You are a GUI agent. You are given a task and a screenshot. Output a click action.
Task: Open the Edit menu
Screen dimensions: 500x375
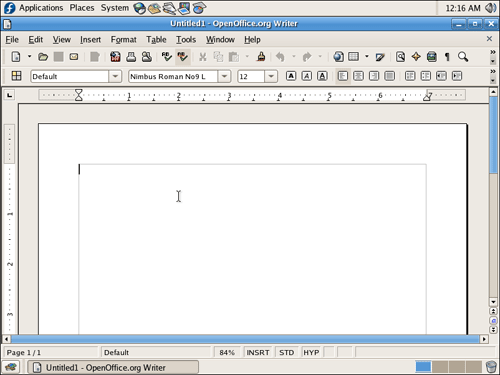pos(35,40)
